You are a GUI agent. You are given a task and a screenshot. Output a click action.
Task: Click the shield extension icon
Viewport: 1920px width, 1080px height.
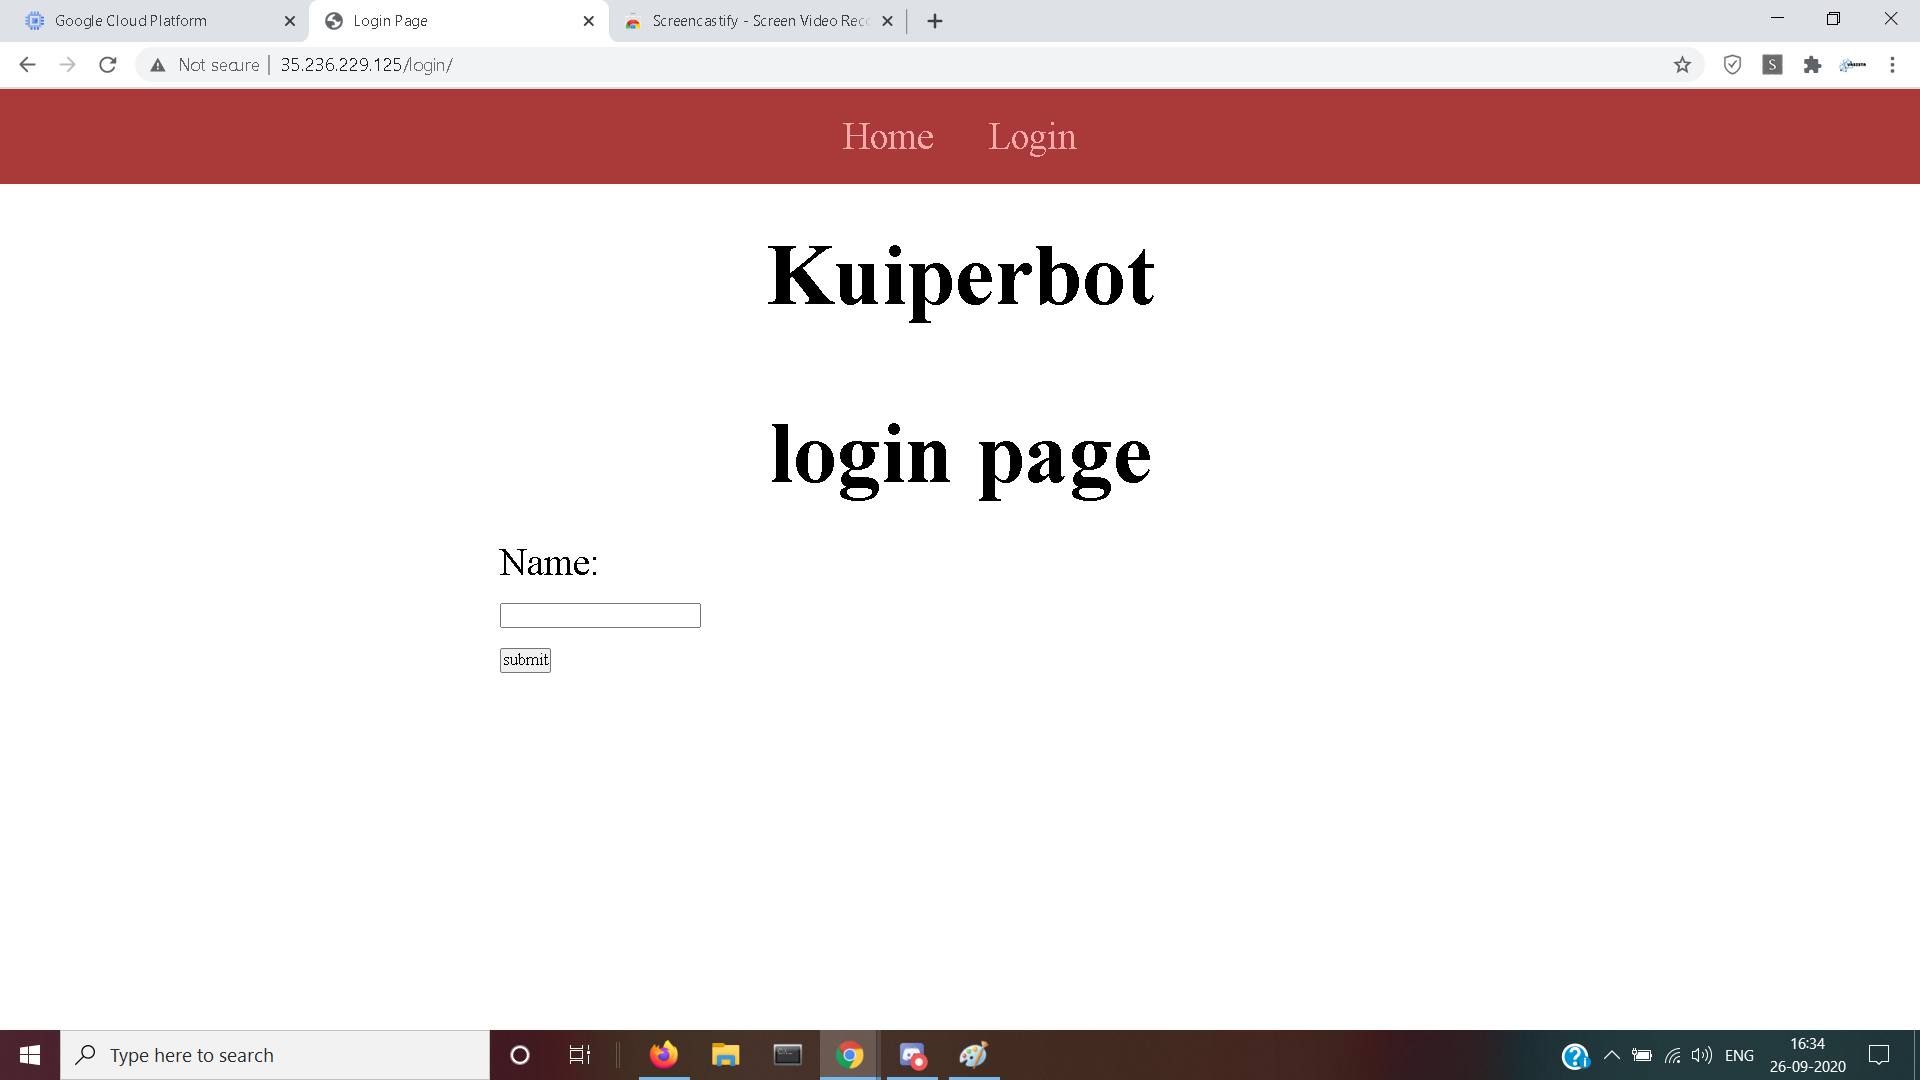[x=1732, y=65]
